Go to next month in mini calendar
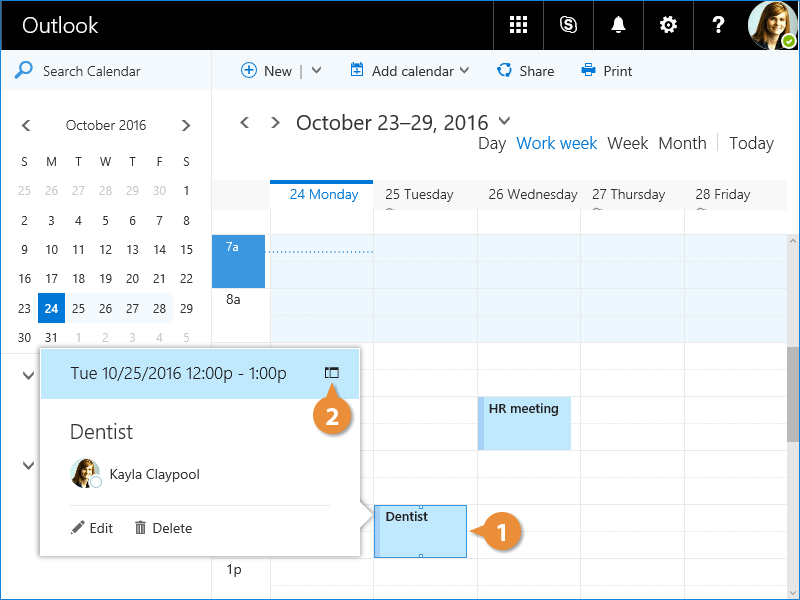Screen dimensions: 800x600 coord(186,126)
